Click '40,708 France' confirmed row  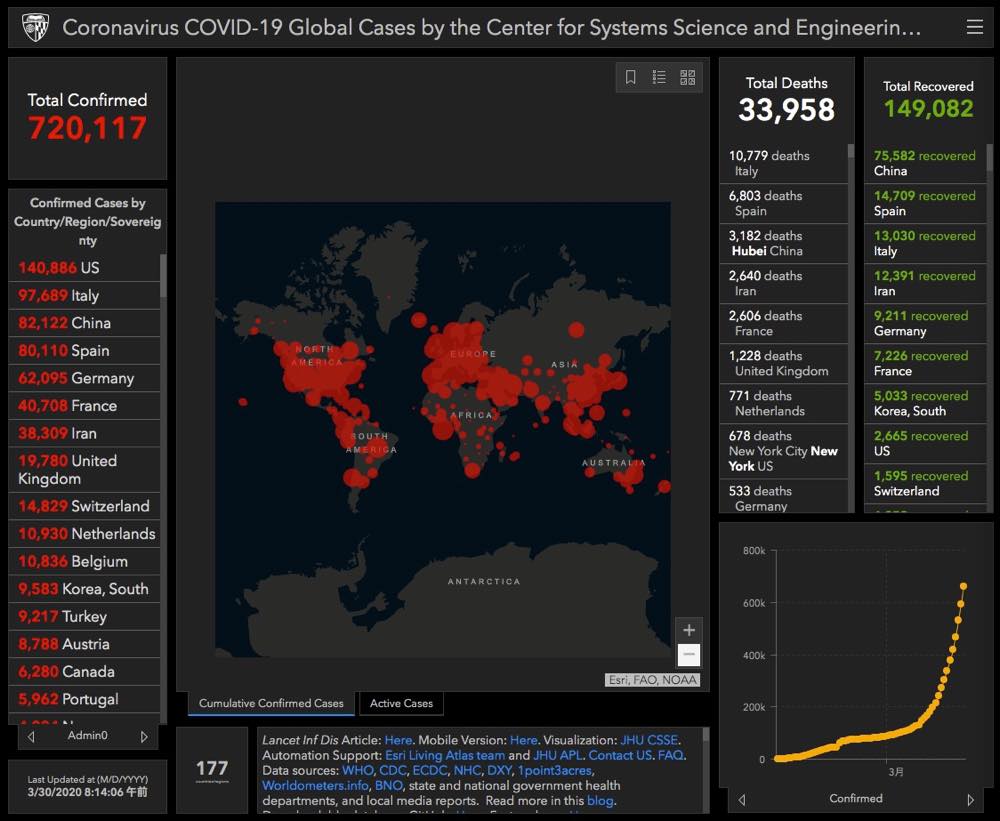tap(85, 406)
